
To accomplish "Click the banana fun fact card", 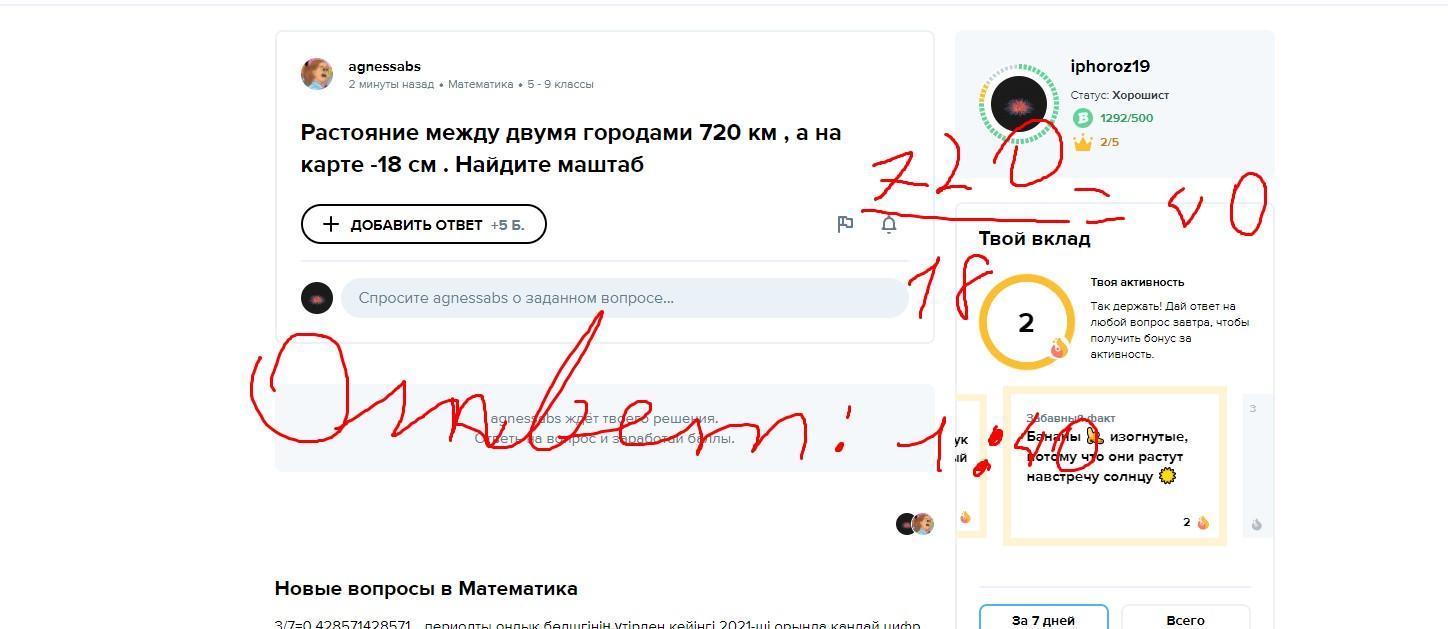I will coord(1115,467).
